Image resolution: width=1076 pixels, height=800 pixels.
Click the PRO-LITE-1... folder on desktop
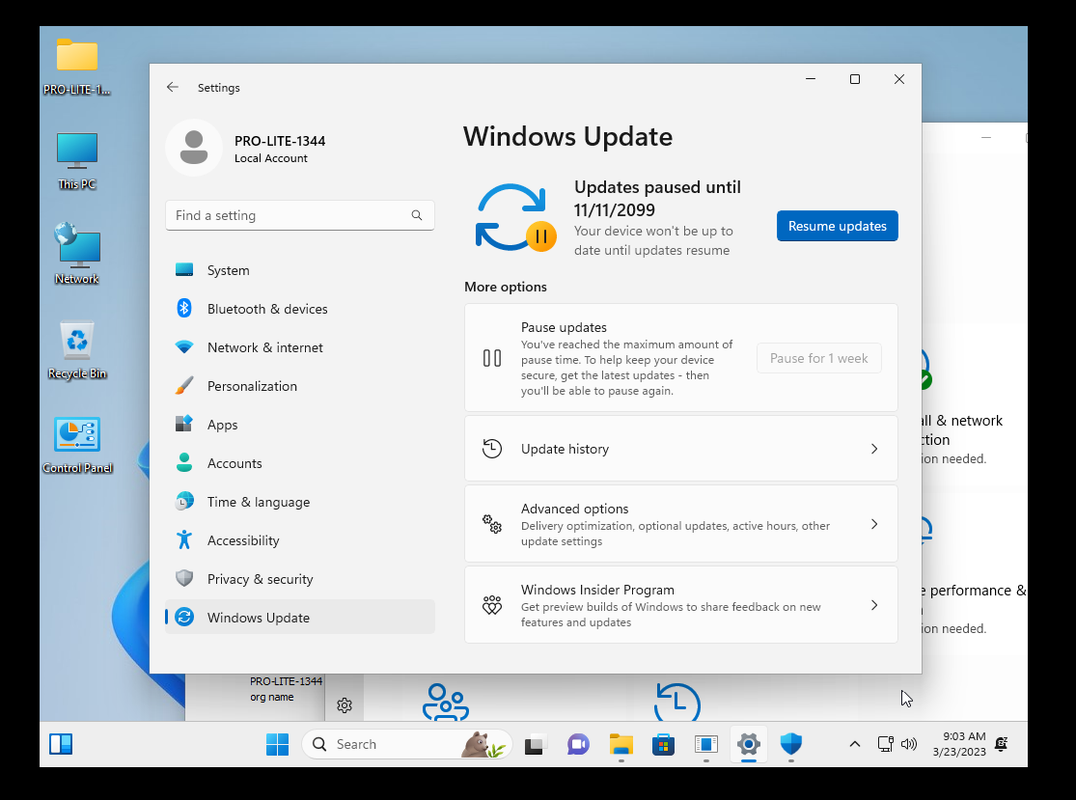click(77, 66)
